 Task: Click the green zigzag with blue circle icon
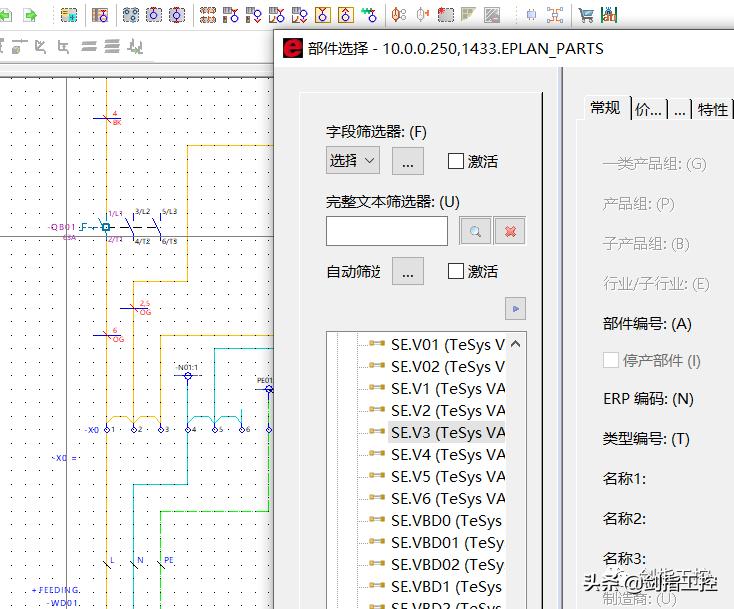pos(369,15)
